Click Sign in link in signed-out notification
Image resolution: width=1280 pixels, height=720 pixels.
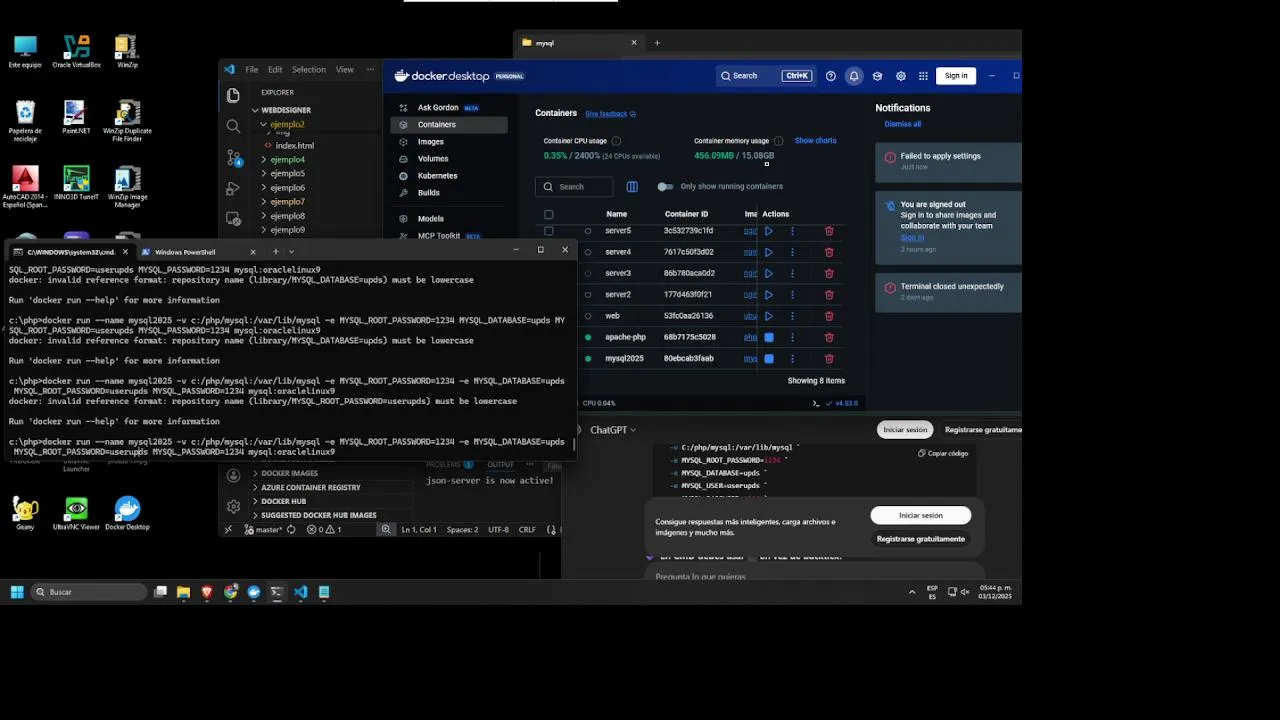[911, 237]
